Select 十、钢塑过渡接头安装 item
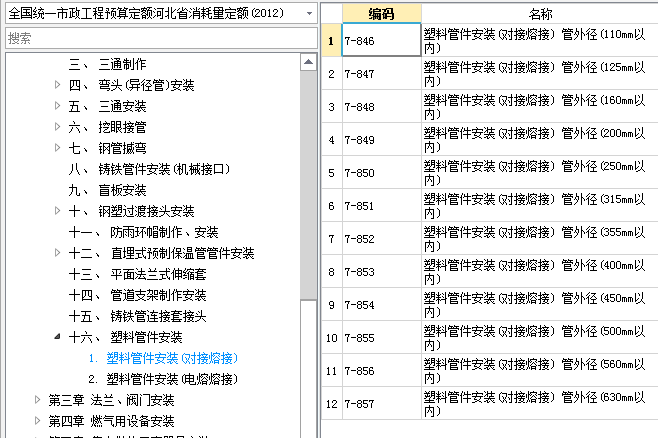 [131, 211]
